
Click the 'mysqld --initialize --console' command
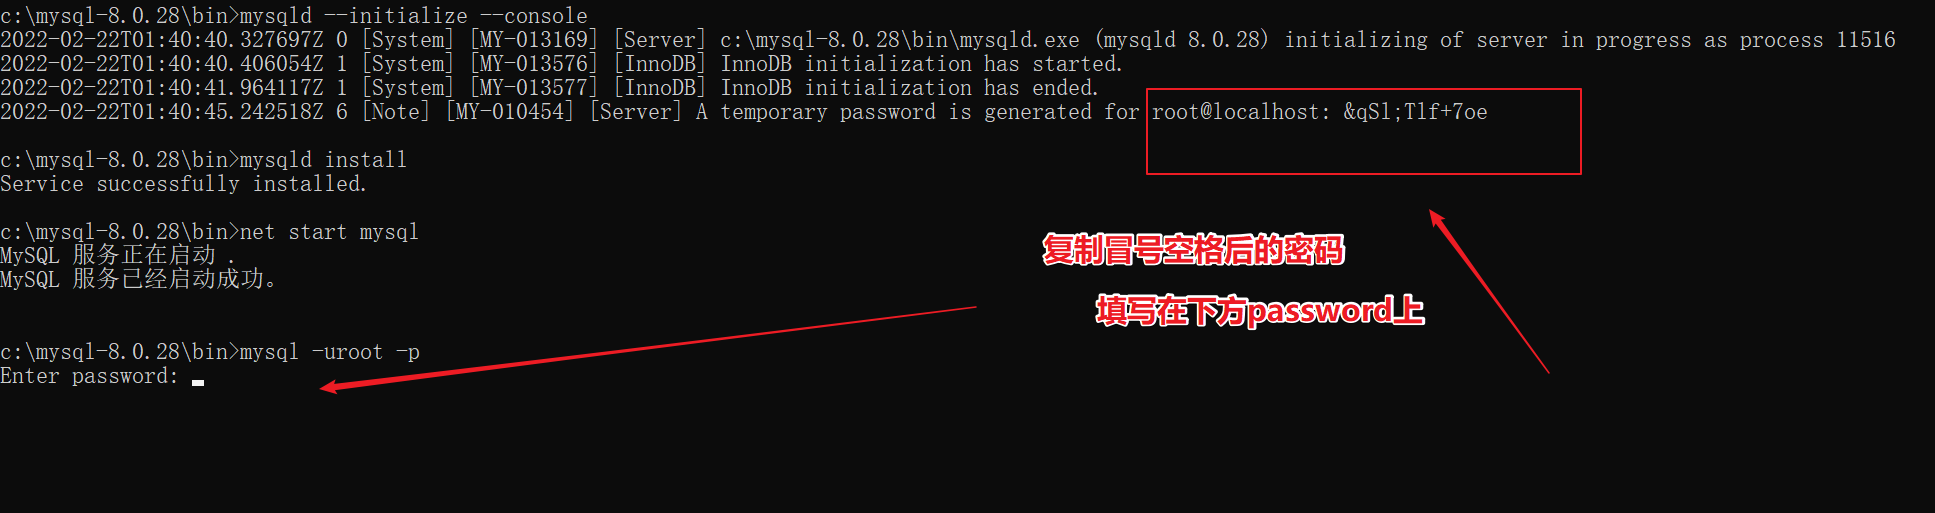point(414,16)
